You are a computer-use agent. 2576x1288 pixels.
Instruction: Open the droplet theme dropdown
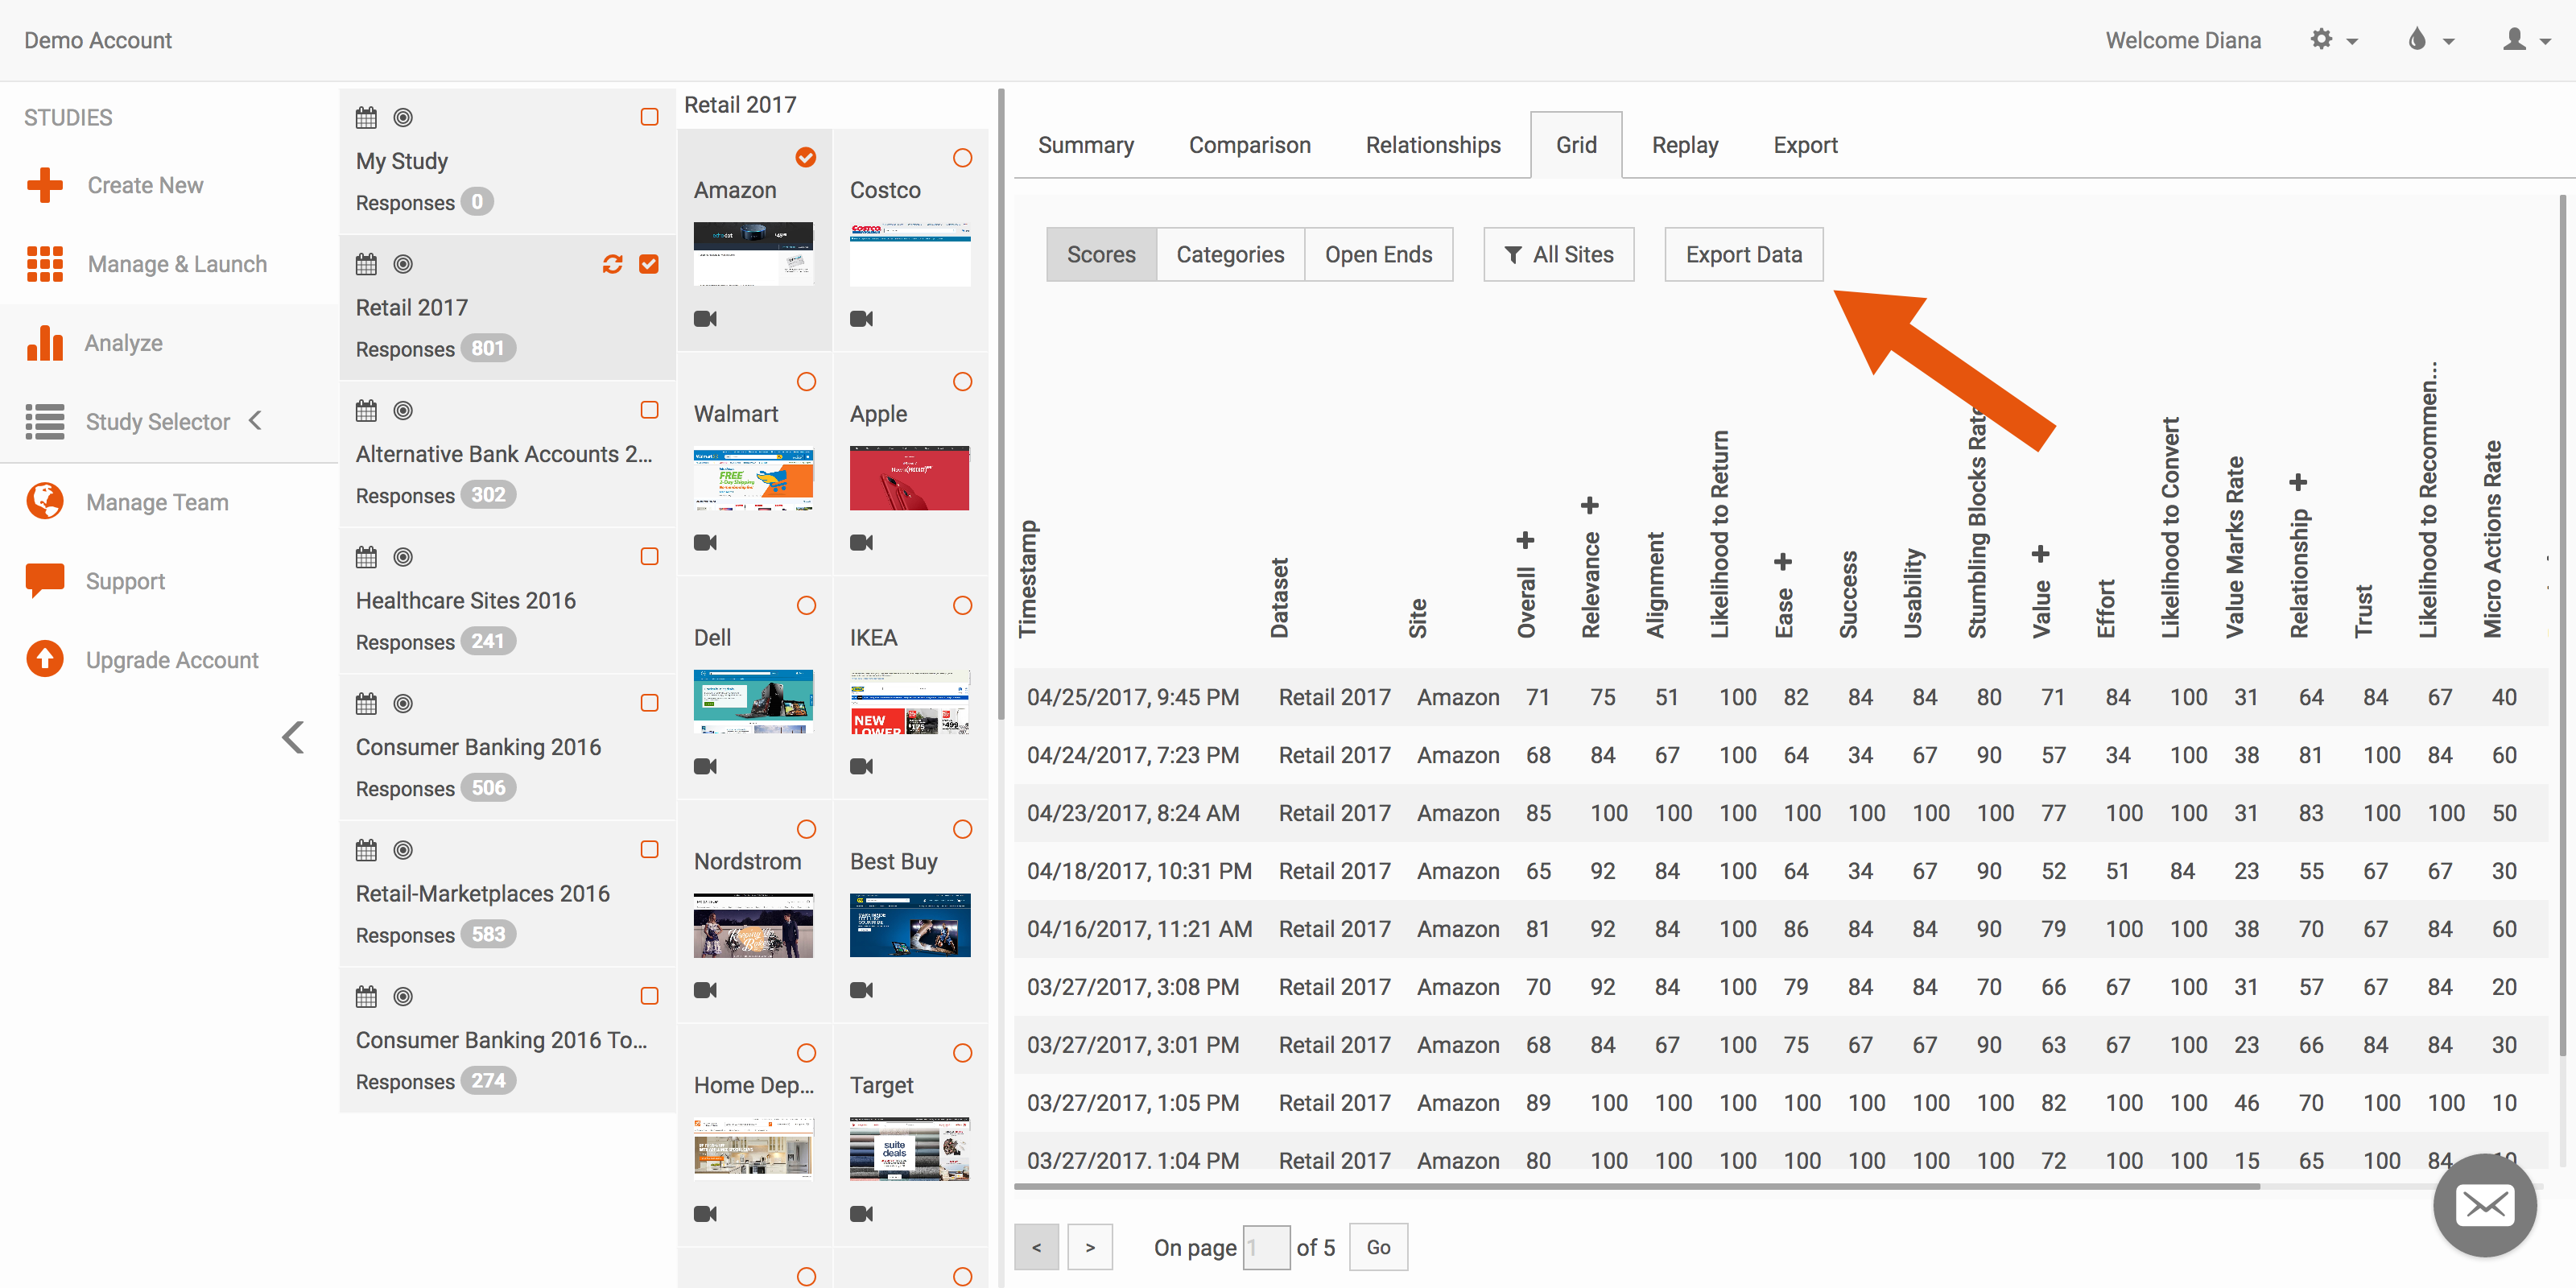point(2431,40)
